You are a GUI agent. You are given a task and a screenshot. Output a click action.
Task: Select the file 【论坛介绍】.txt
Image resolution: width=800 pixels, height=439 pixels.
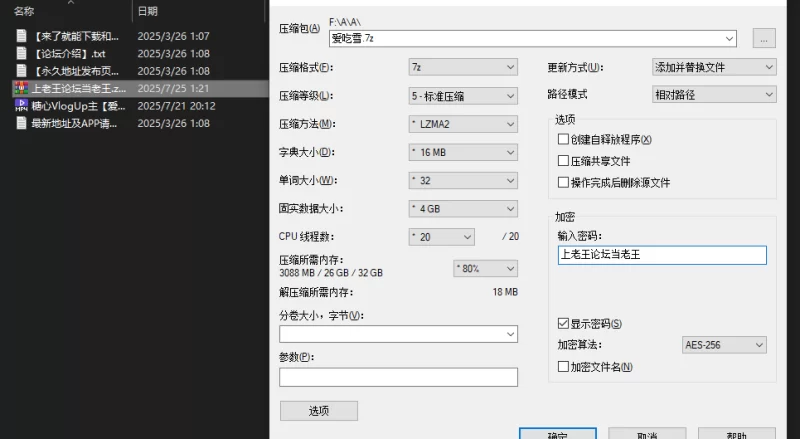pyautogui.click(x=69, y=53)
